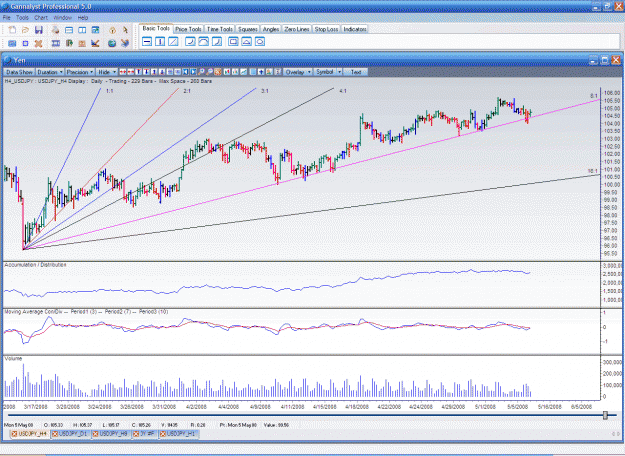This screenshot has height=456, width=625.
Task: Click the second magnifier zoom icon
Action: pos(209,72)
